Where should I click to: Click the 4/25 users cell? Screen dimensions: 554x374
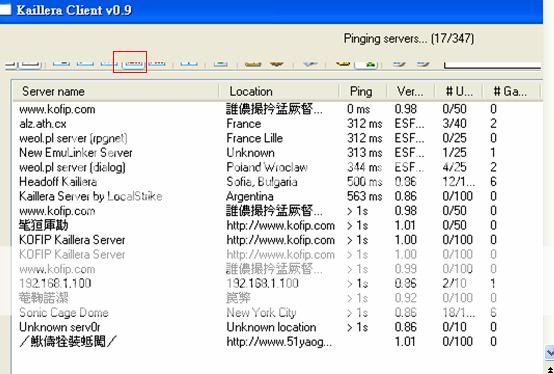[x=454, y=167]
